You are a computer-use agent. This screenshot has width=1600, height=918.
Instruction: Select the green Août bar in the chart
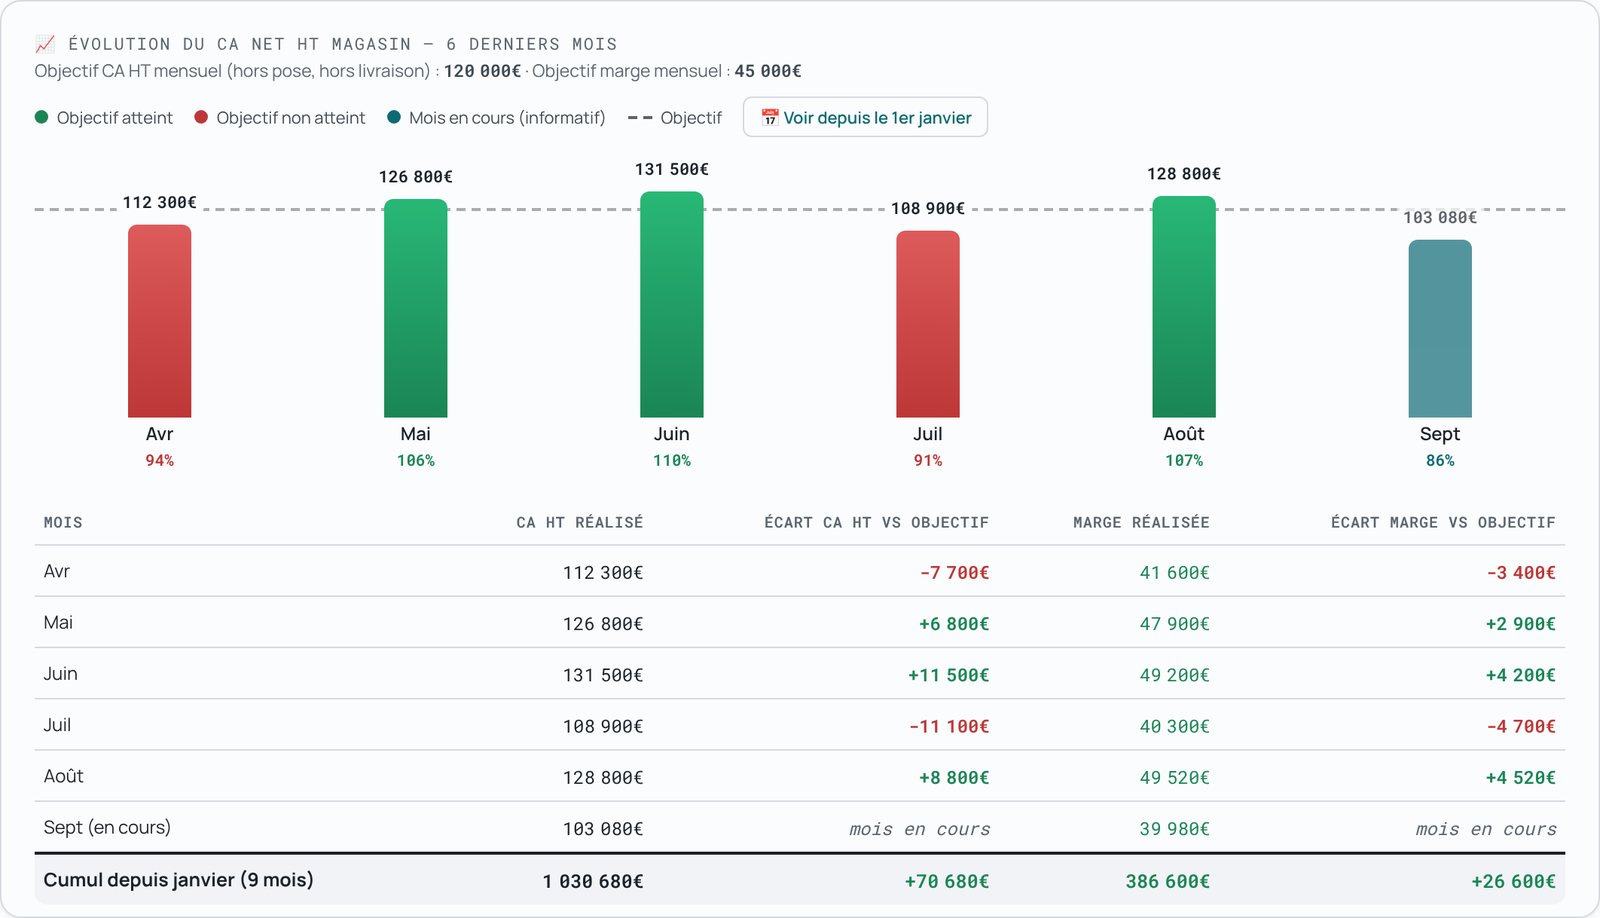1184,307
